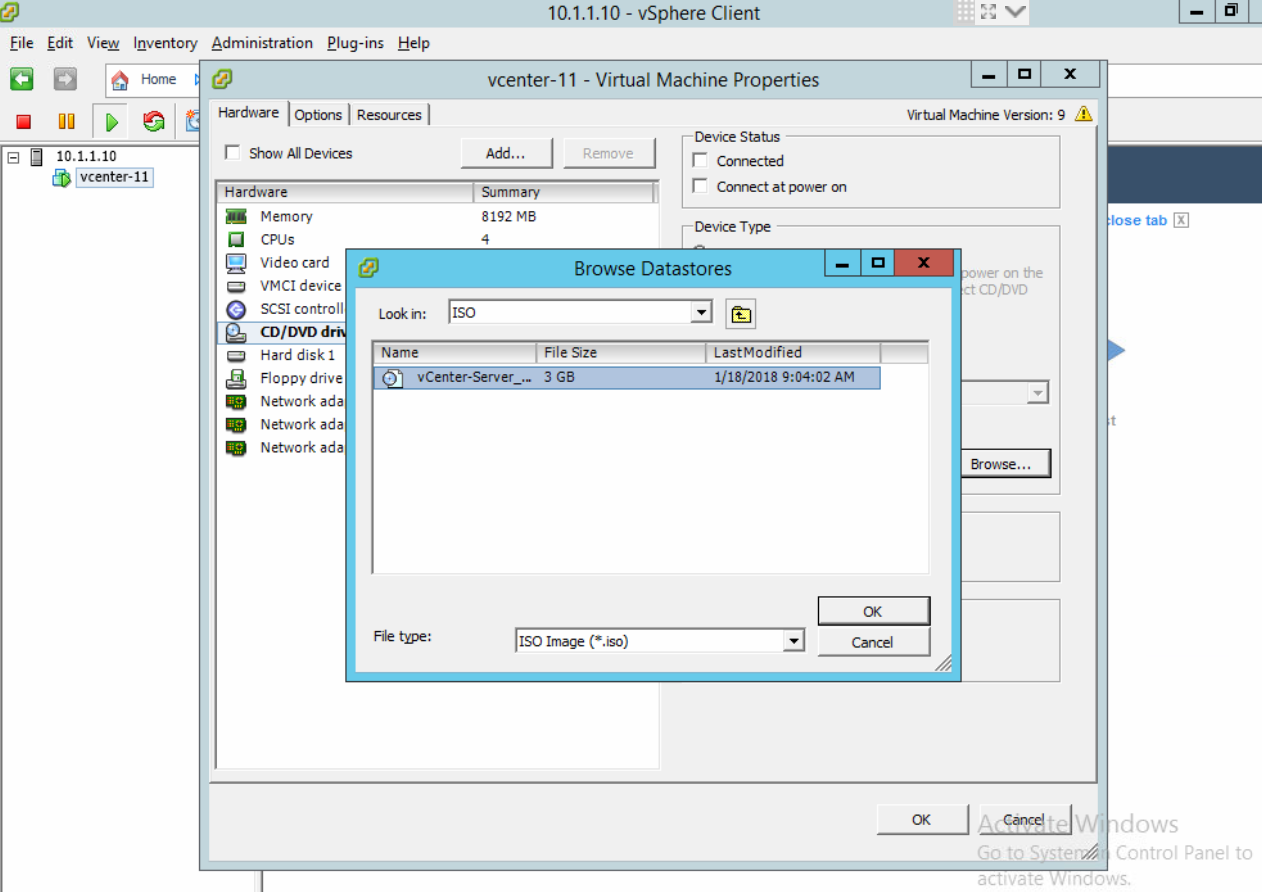Click OK in the Browse Datastores dialog
Screen dimensions: 1262x892
(873, 611)
